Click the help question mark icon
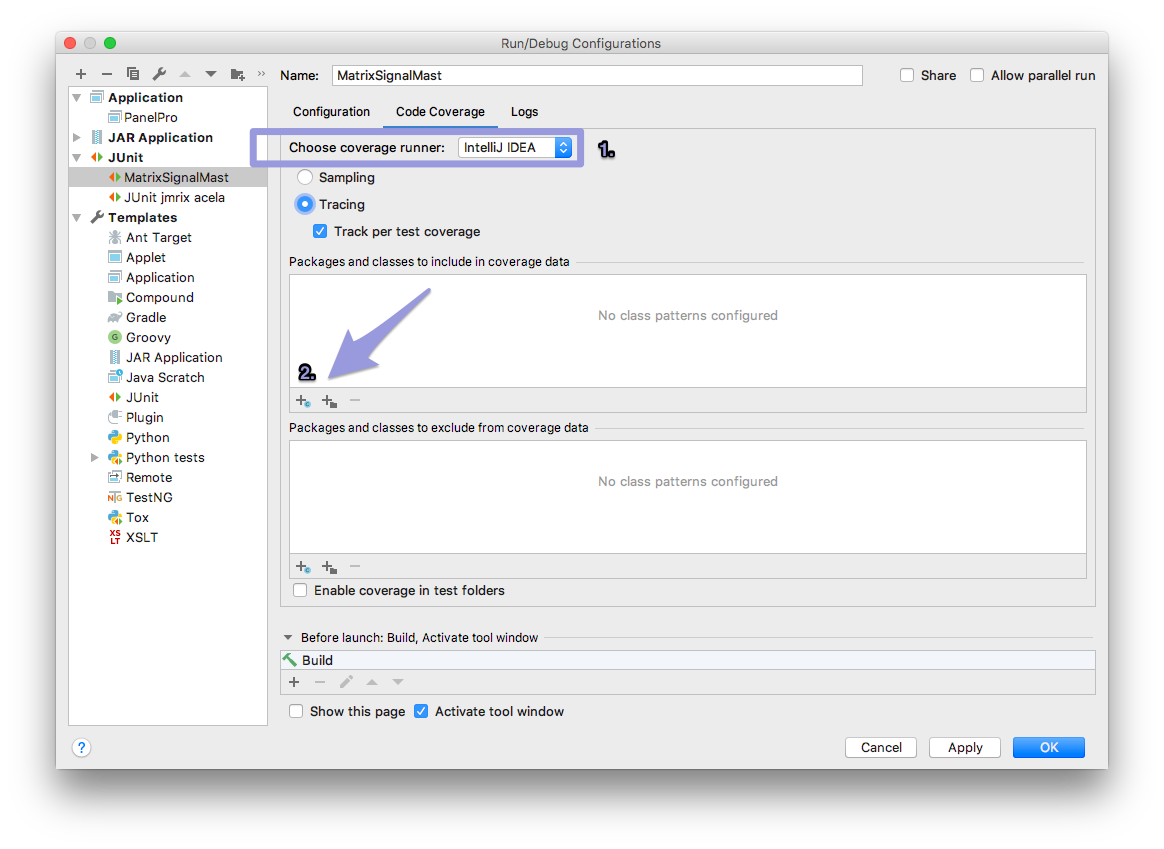Image resolution: width=1164 pixels, height=849 pixels. [82, 747]
